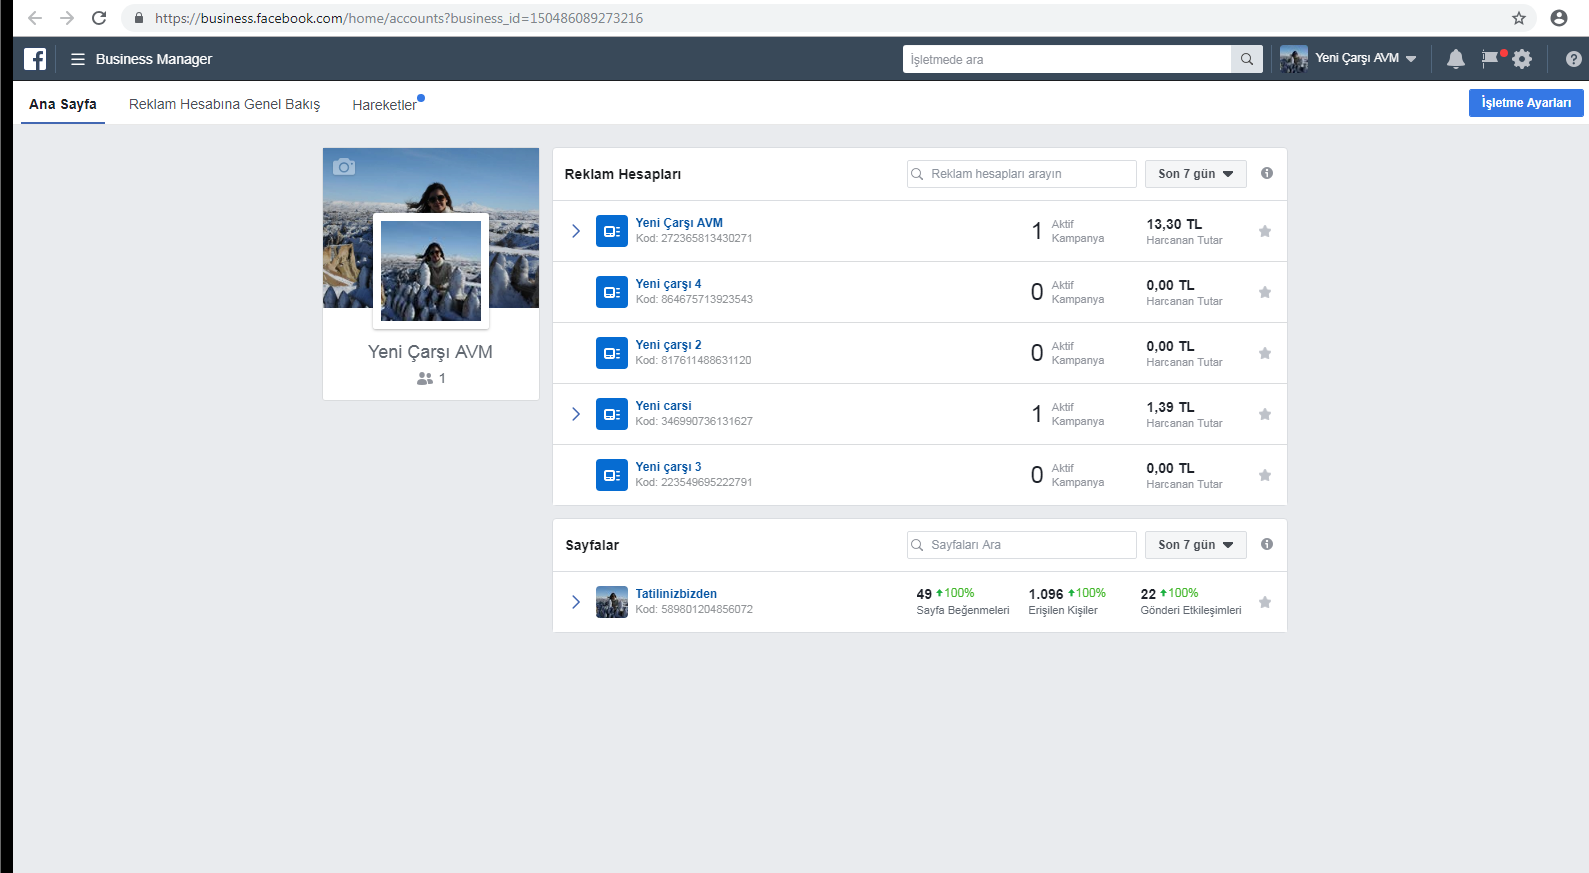The width and height of the screenshot is (1589, 873).
Task: Favorite the Tatilinizbizden page
Action: tap(1265, 602)
